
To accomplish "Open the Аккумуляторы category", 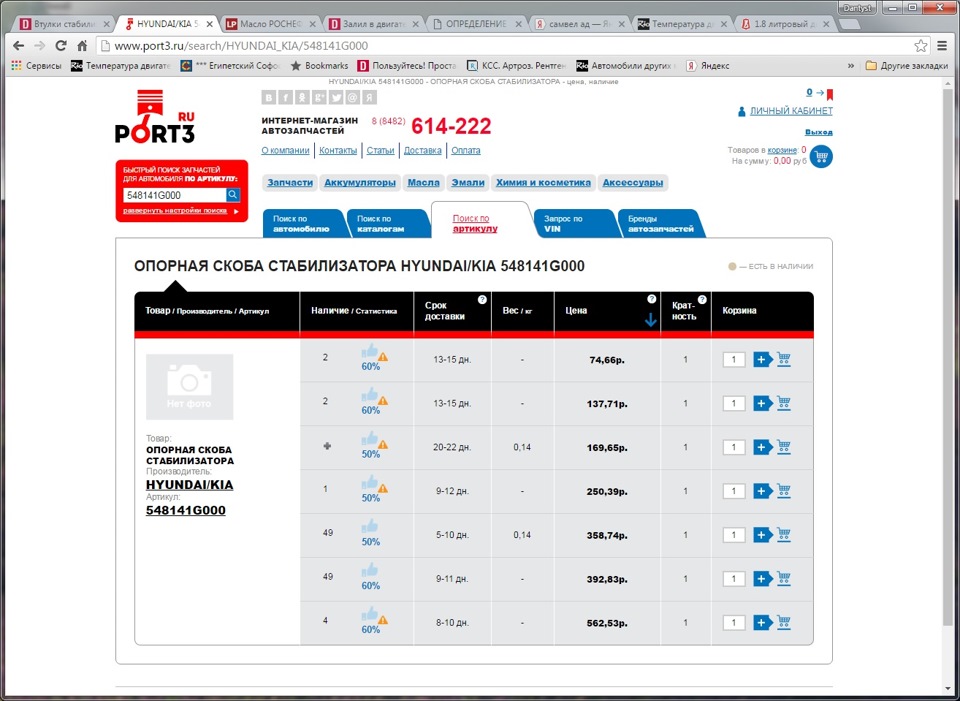I will [360, 183].
